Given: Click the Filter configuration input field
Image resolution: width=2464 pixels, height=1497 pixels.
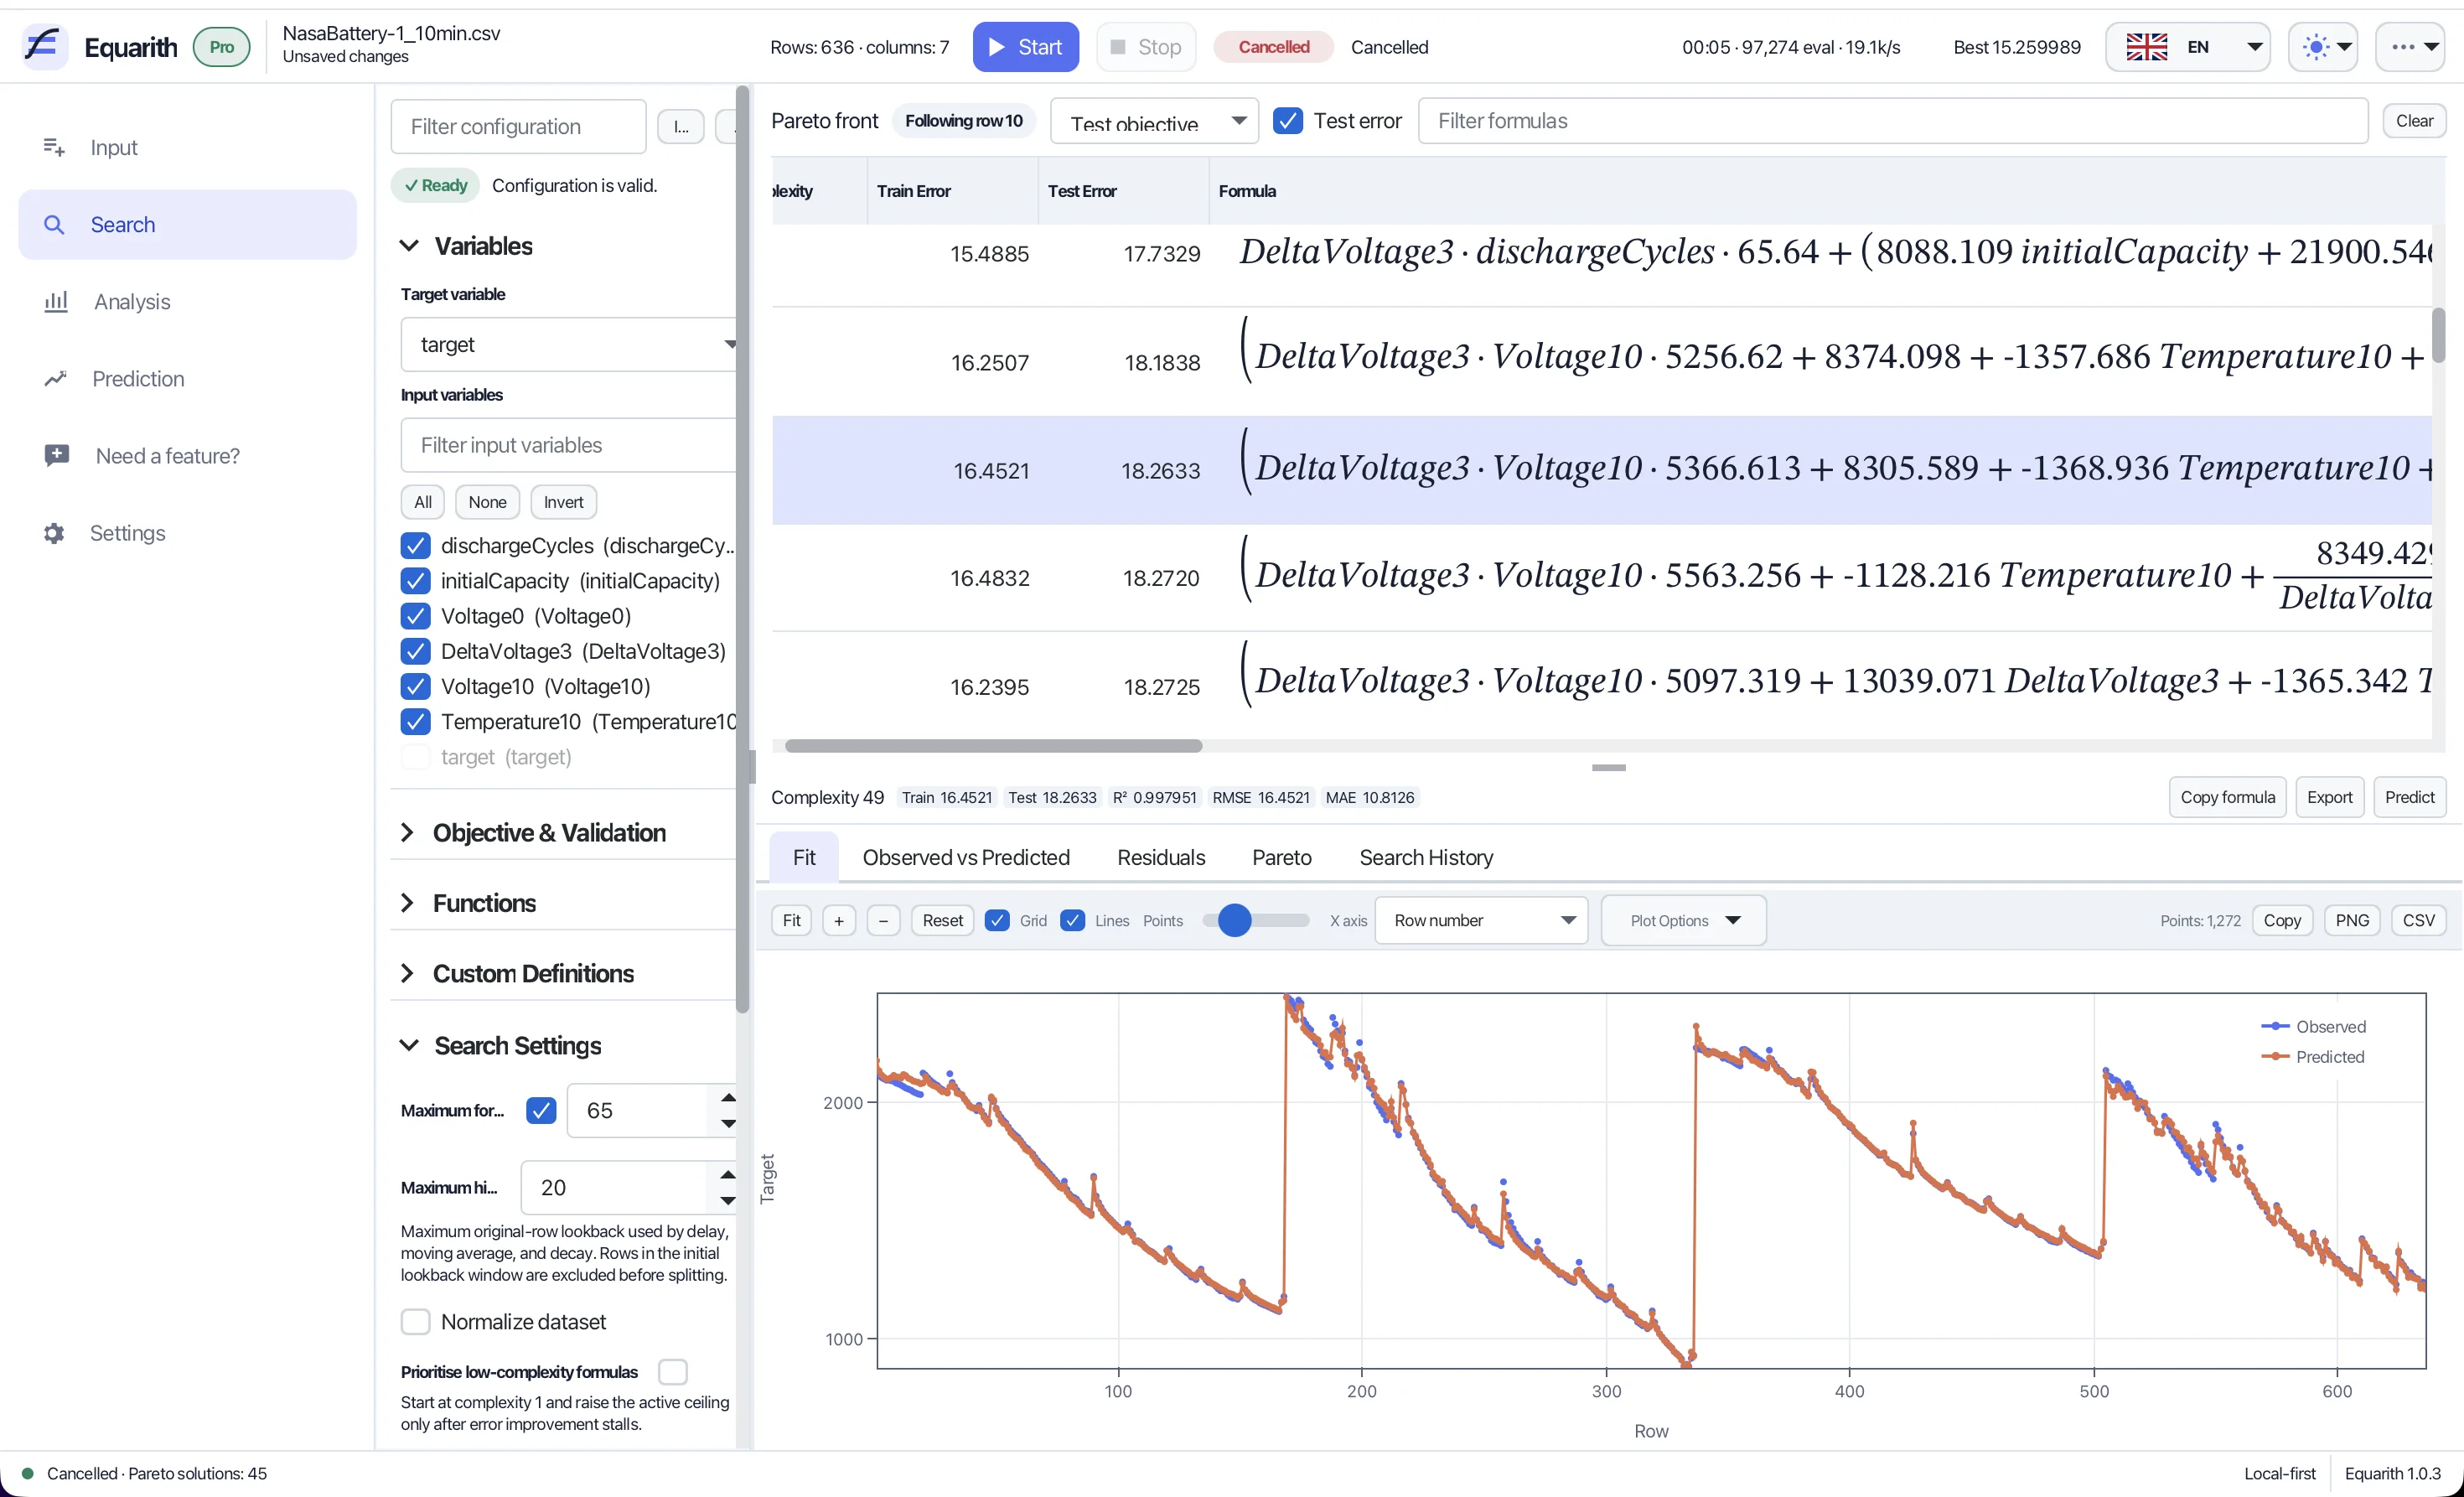Looking at the screenshot, I should (518, 126).
